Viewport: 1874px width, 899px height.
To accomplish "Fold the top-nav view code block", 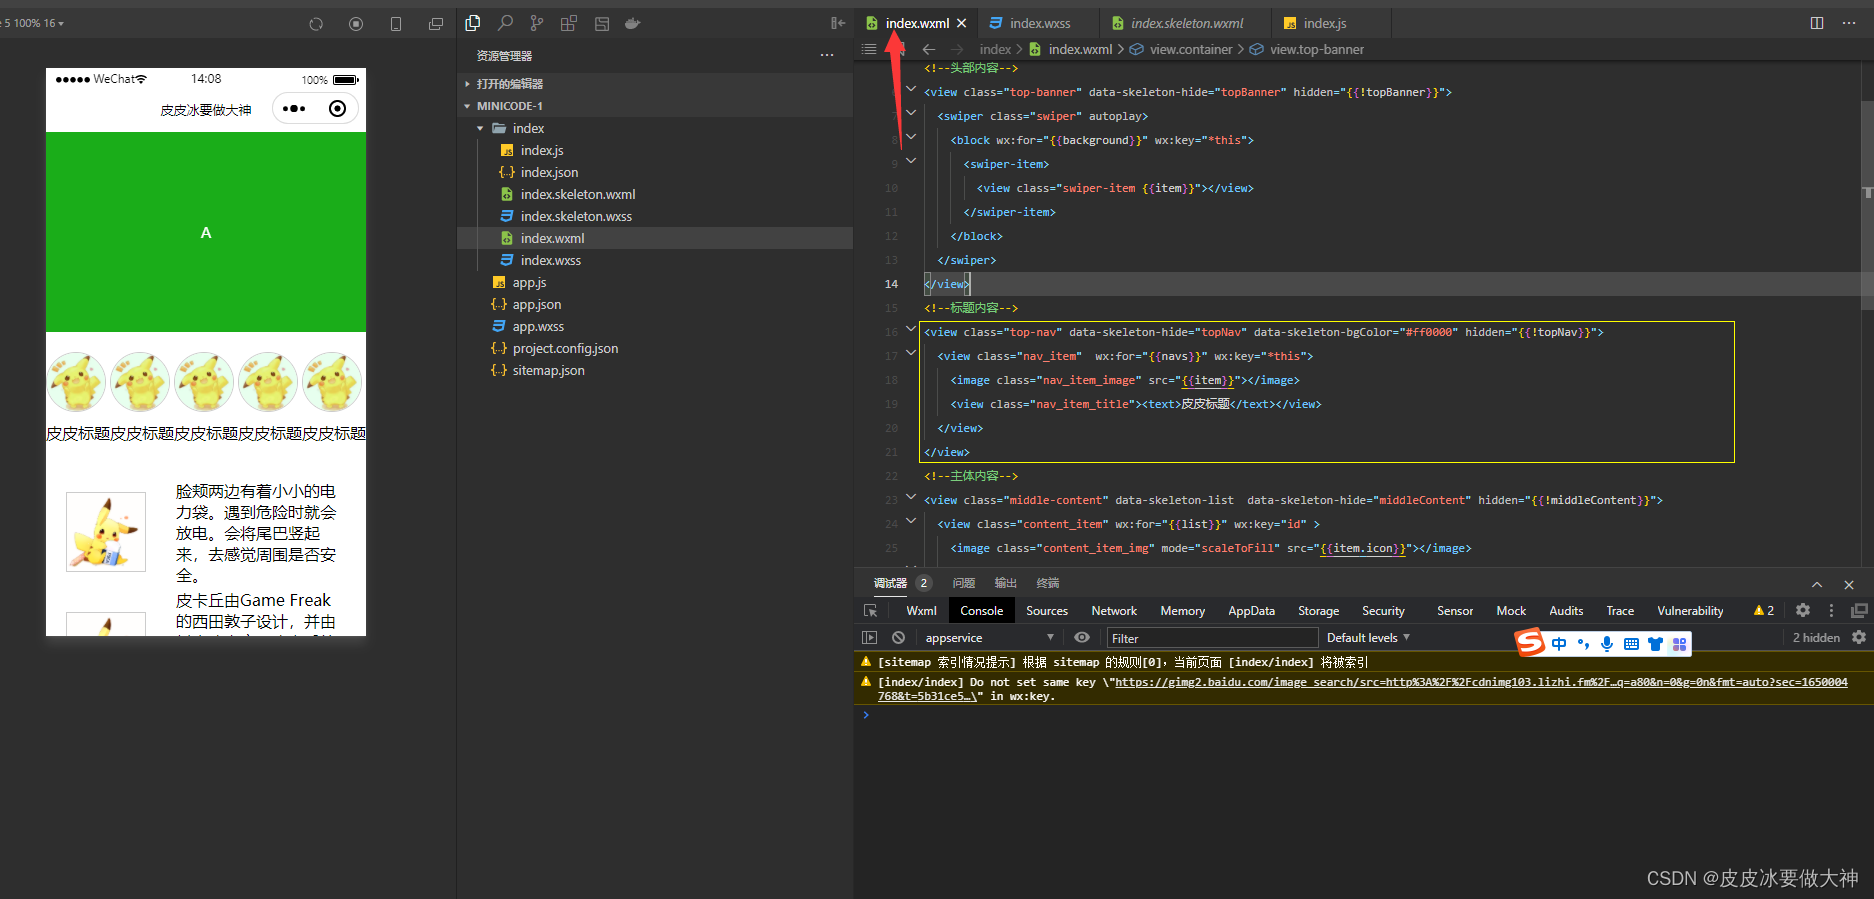I will coord(911,328).
